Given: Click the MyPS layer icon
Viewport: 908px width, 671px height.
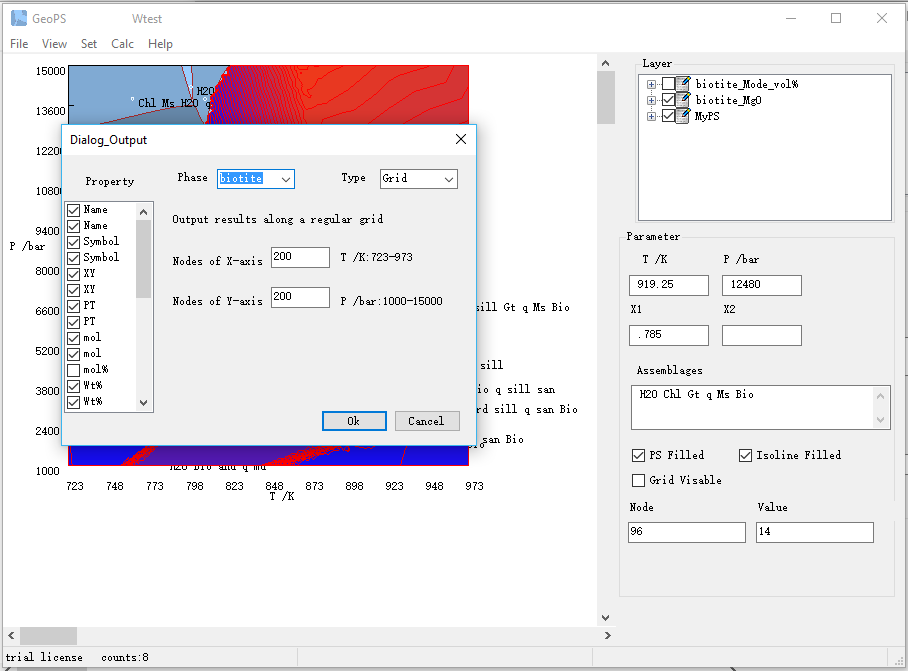Looking at the screenshot, I should pos(684,116).
